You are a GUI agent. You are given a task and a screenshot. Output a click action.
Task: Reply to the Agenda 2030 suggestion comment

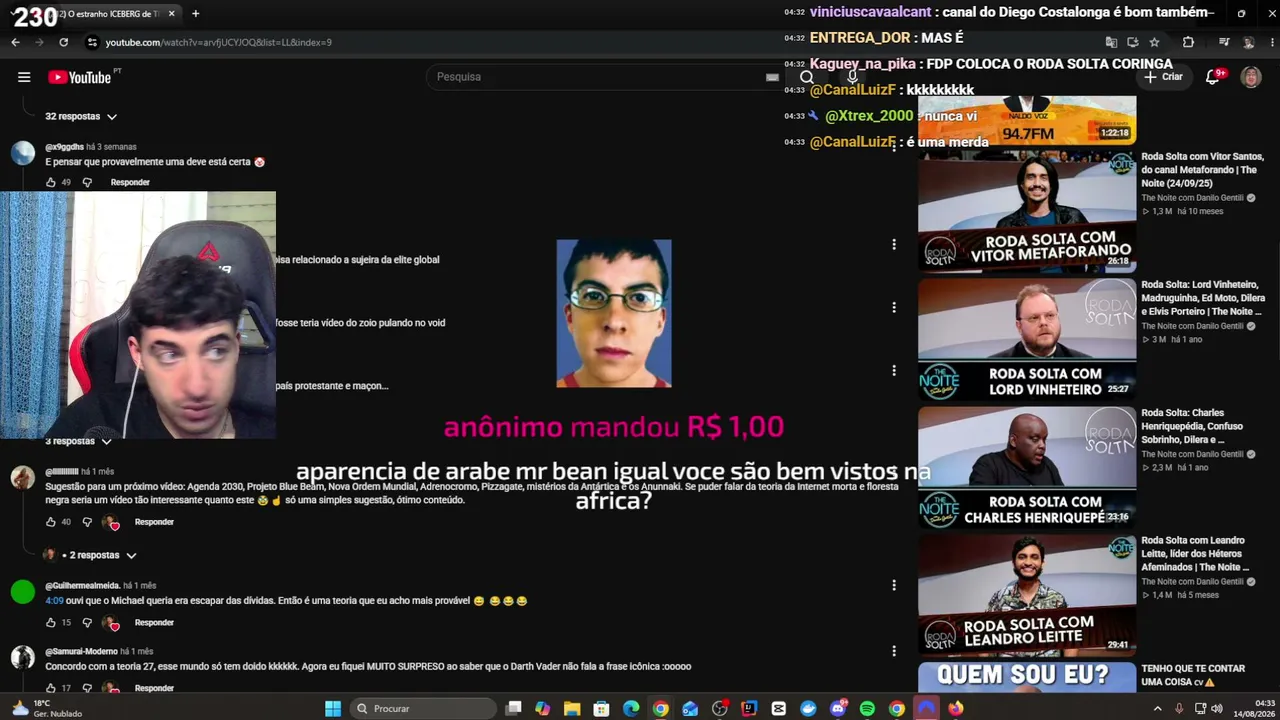click(154, 522)
